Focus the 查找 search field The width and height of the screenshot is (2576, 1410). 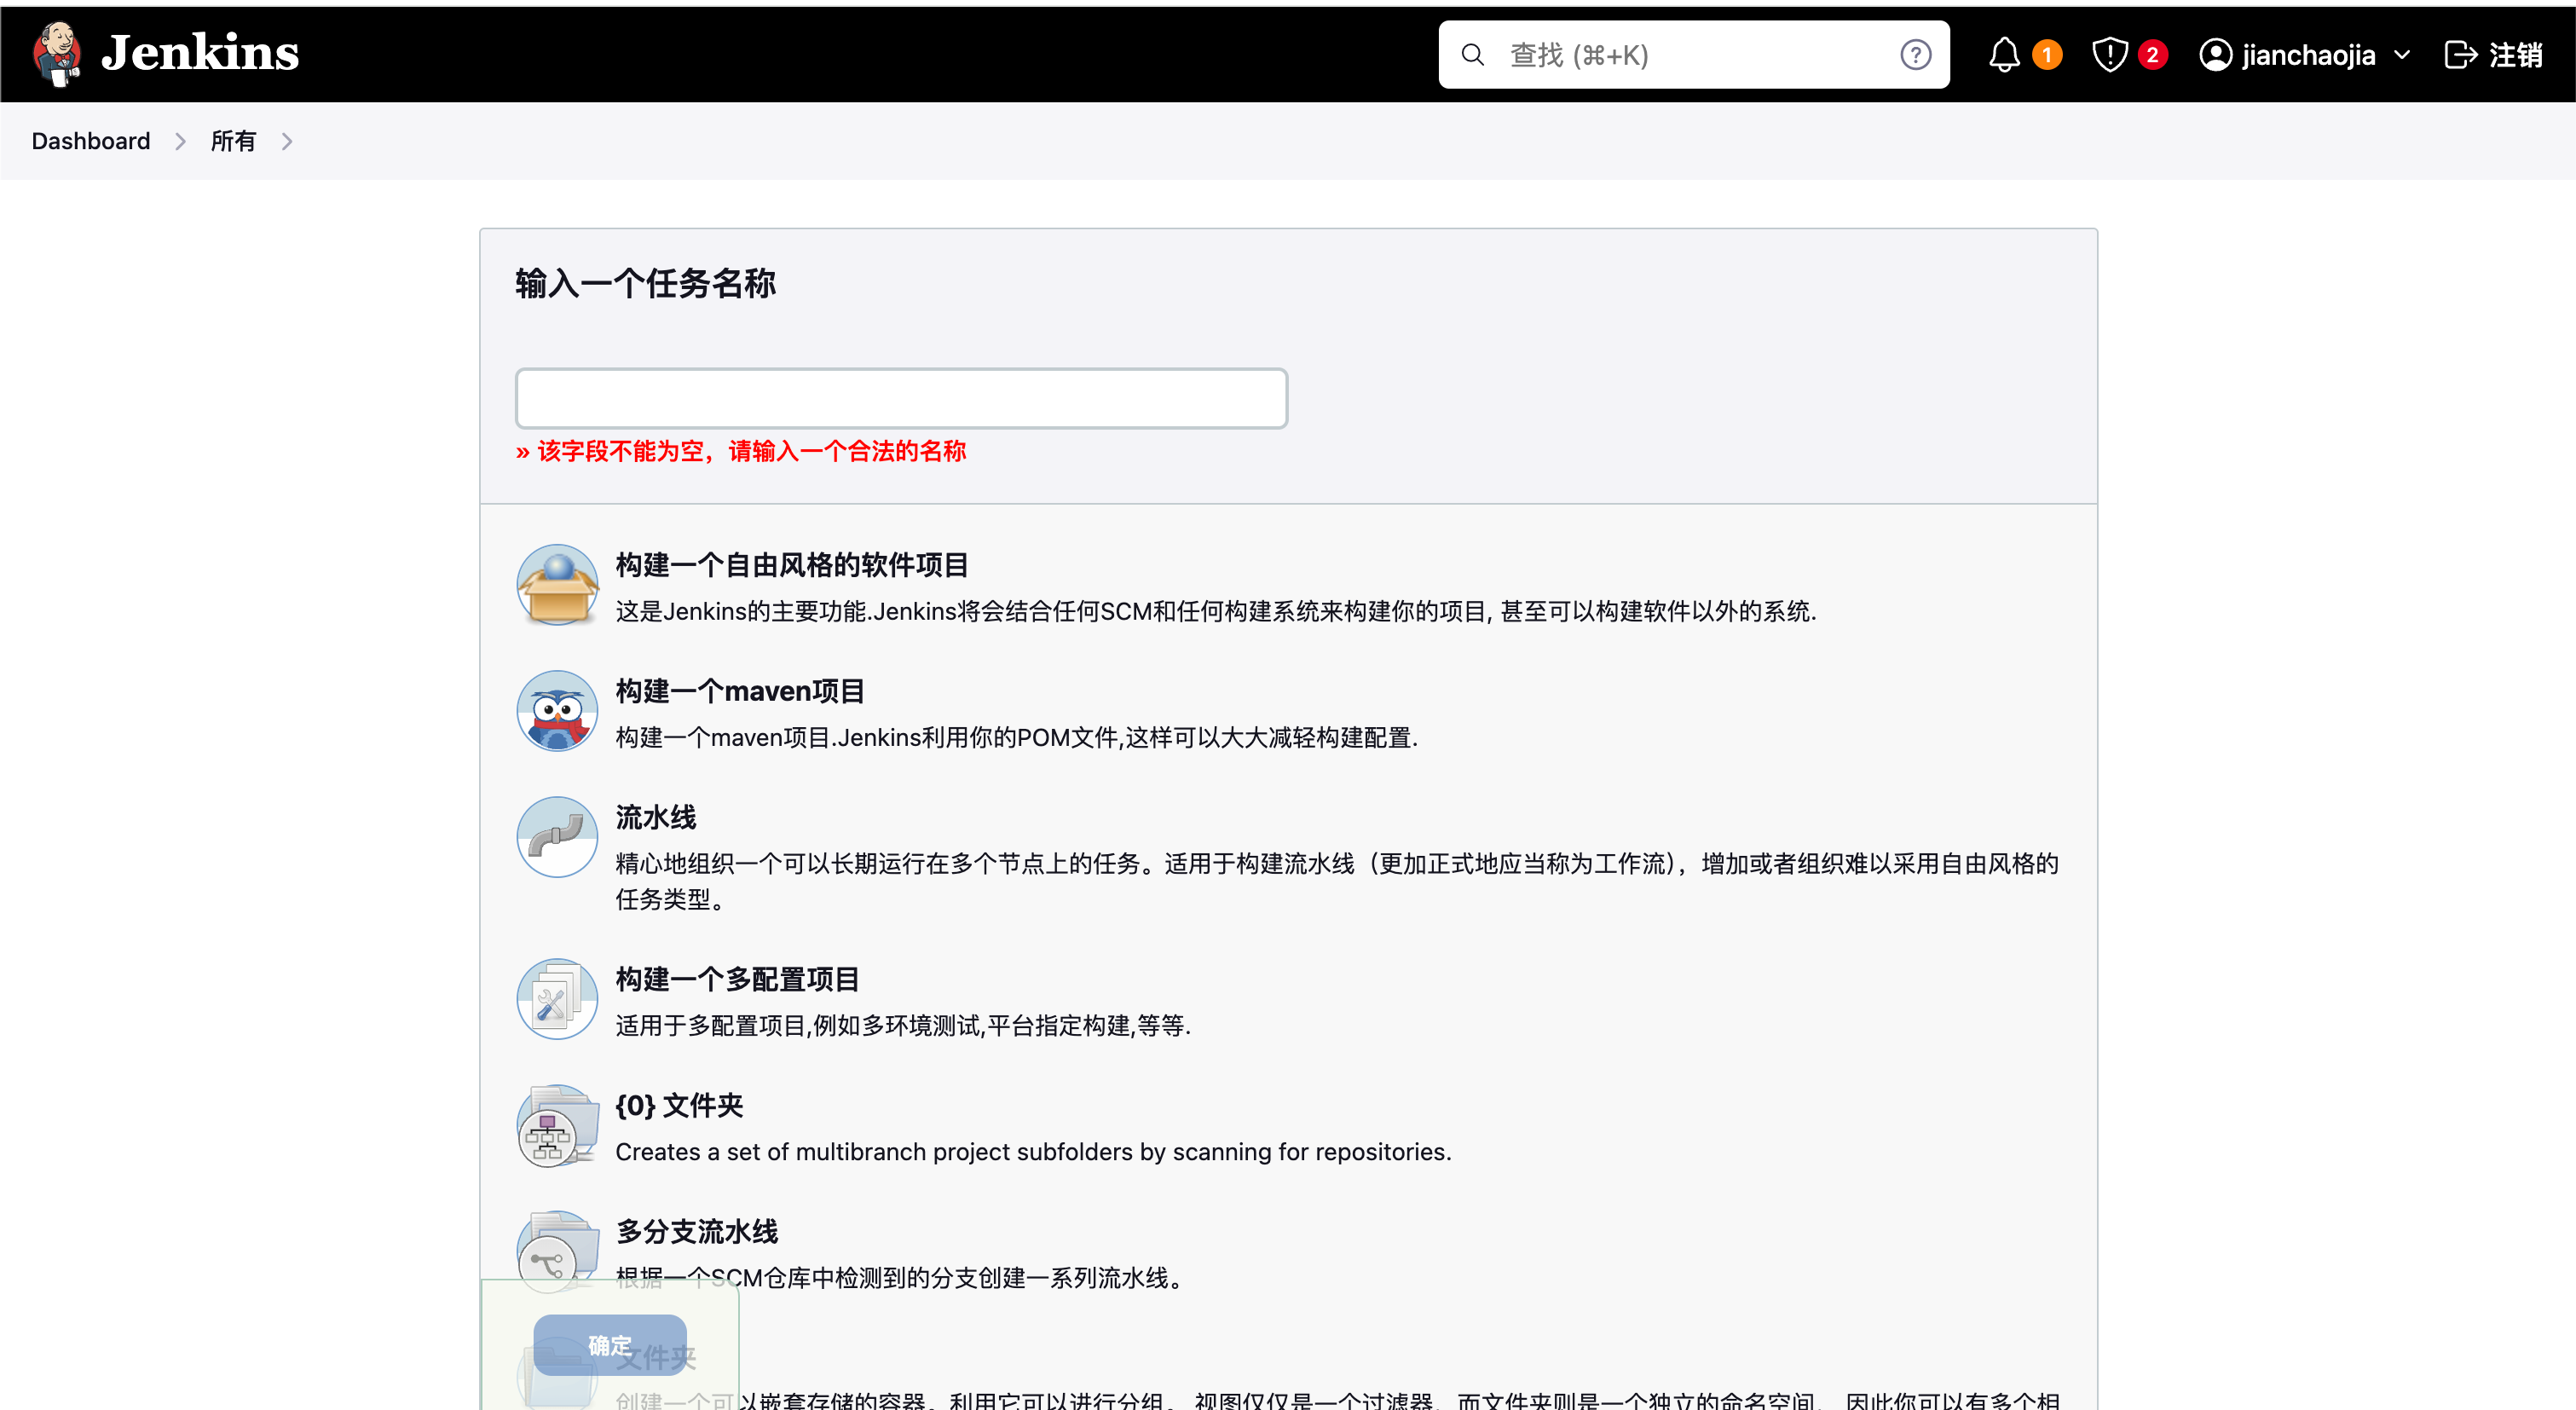coord(1693,55)
